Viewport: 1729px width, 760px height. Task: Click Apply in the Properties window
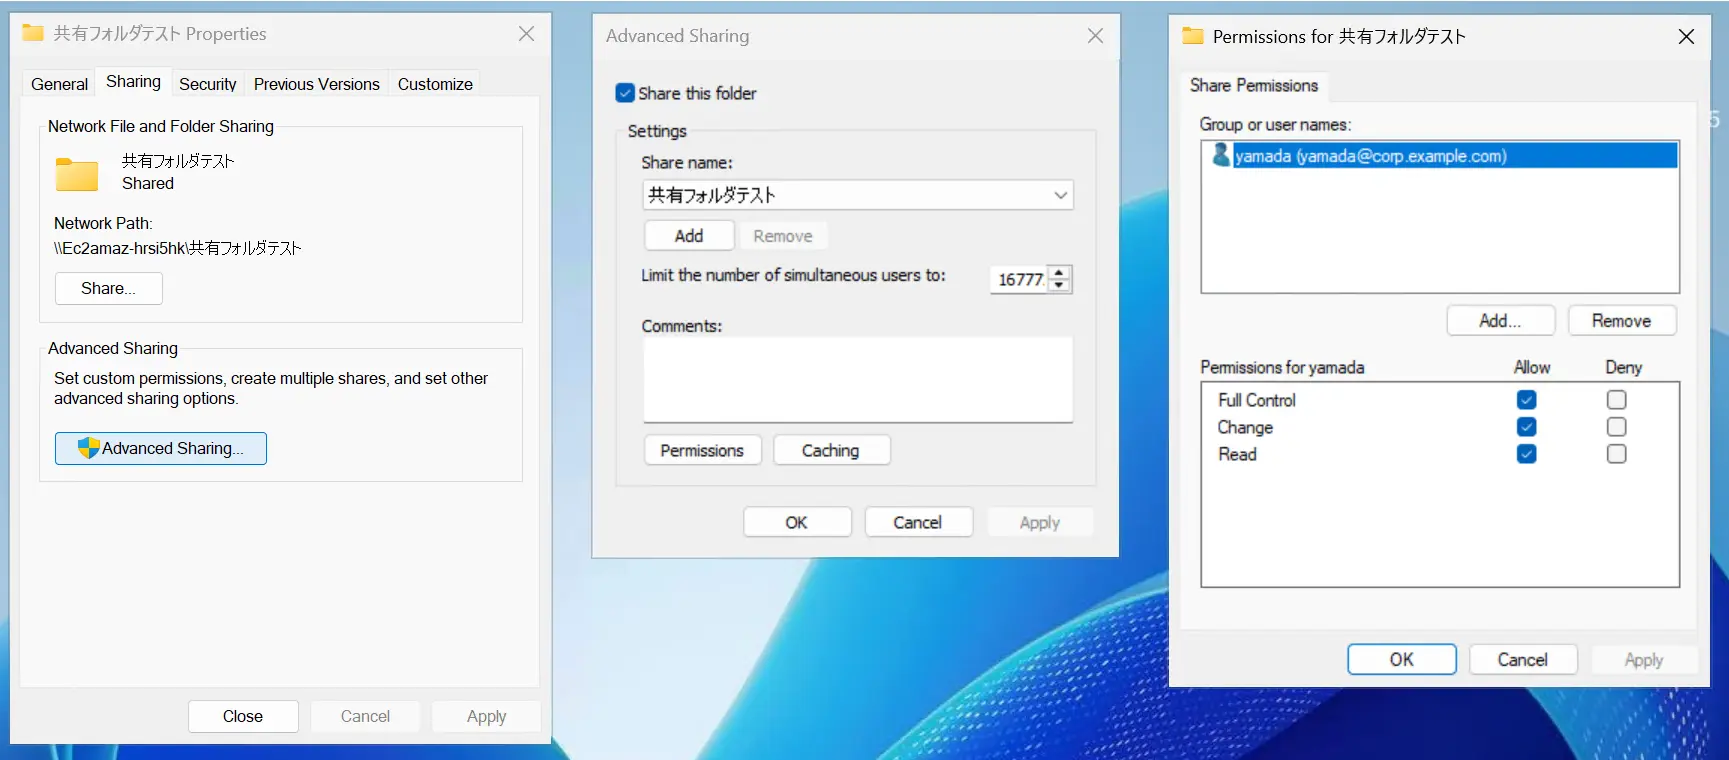[486, 716]
